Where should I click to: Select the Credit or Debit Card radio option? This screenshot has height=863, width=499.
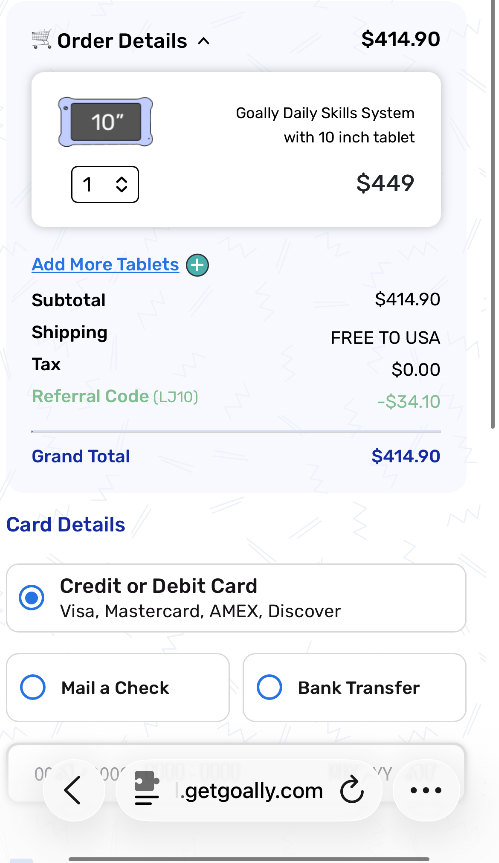(31, 598)
